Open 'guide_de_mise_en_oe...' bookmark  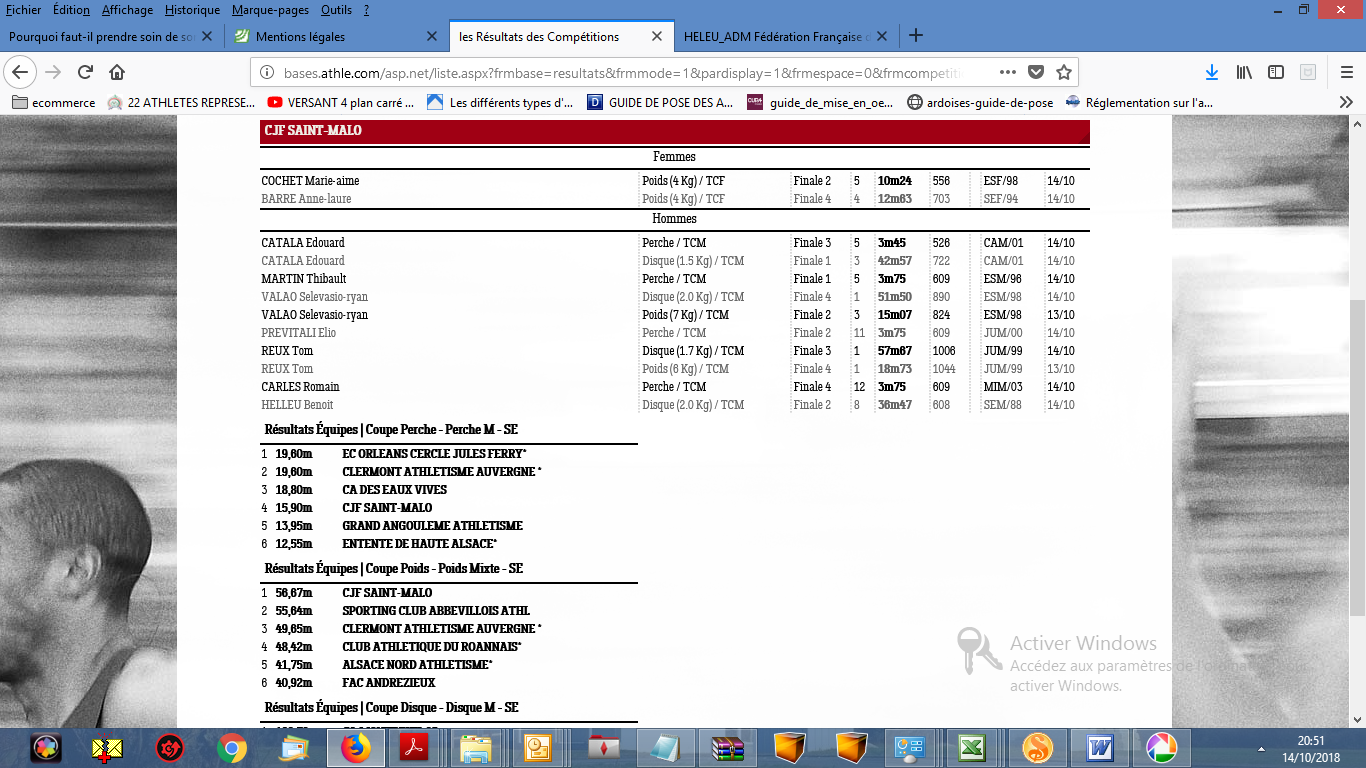coord(820,102)
